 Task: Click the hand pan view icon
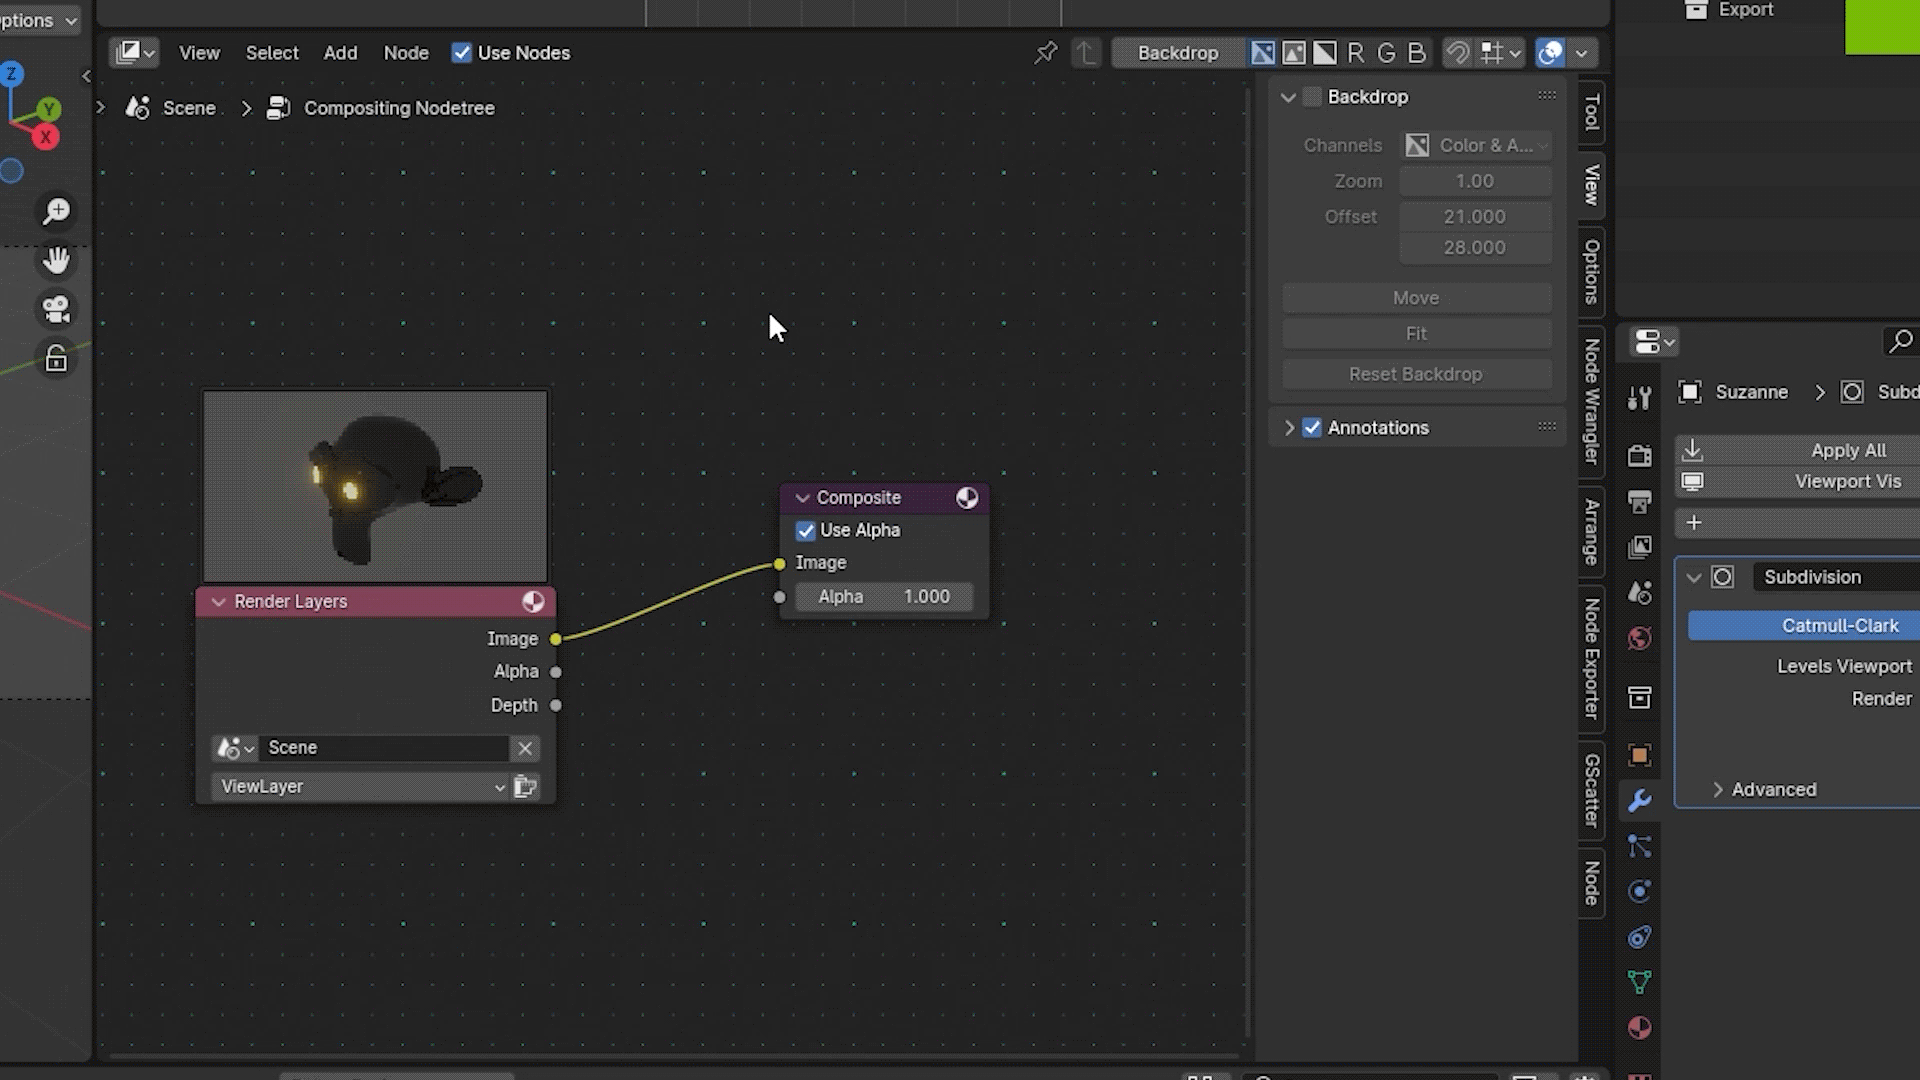coord(56,261)
